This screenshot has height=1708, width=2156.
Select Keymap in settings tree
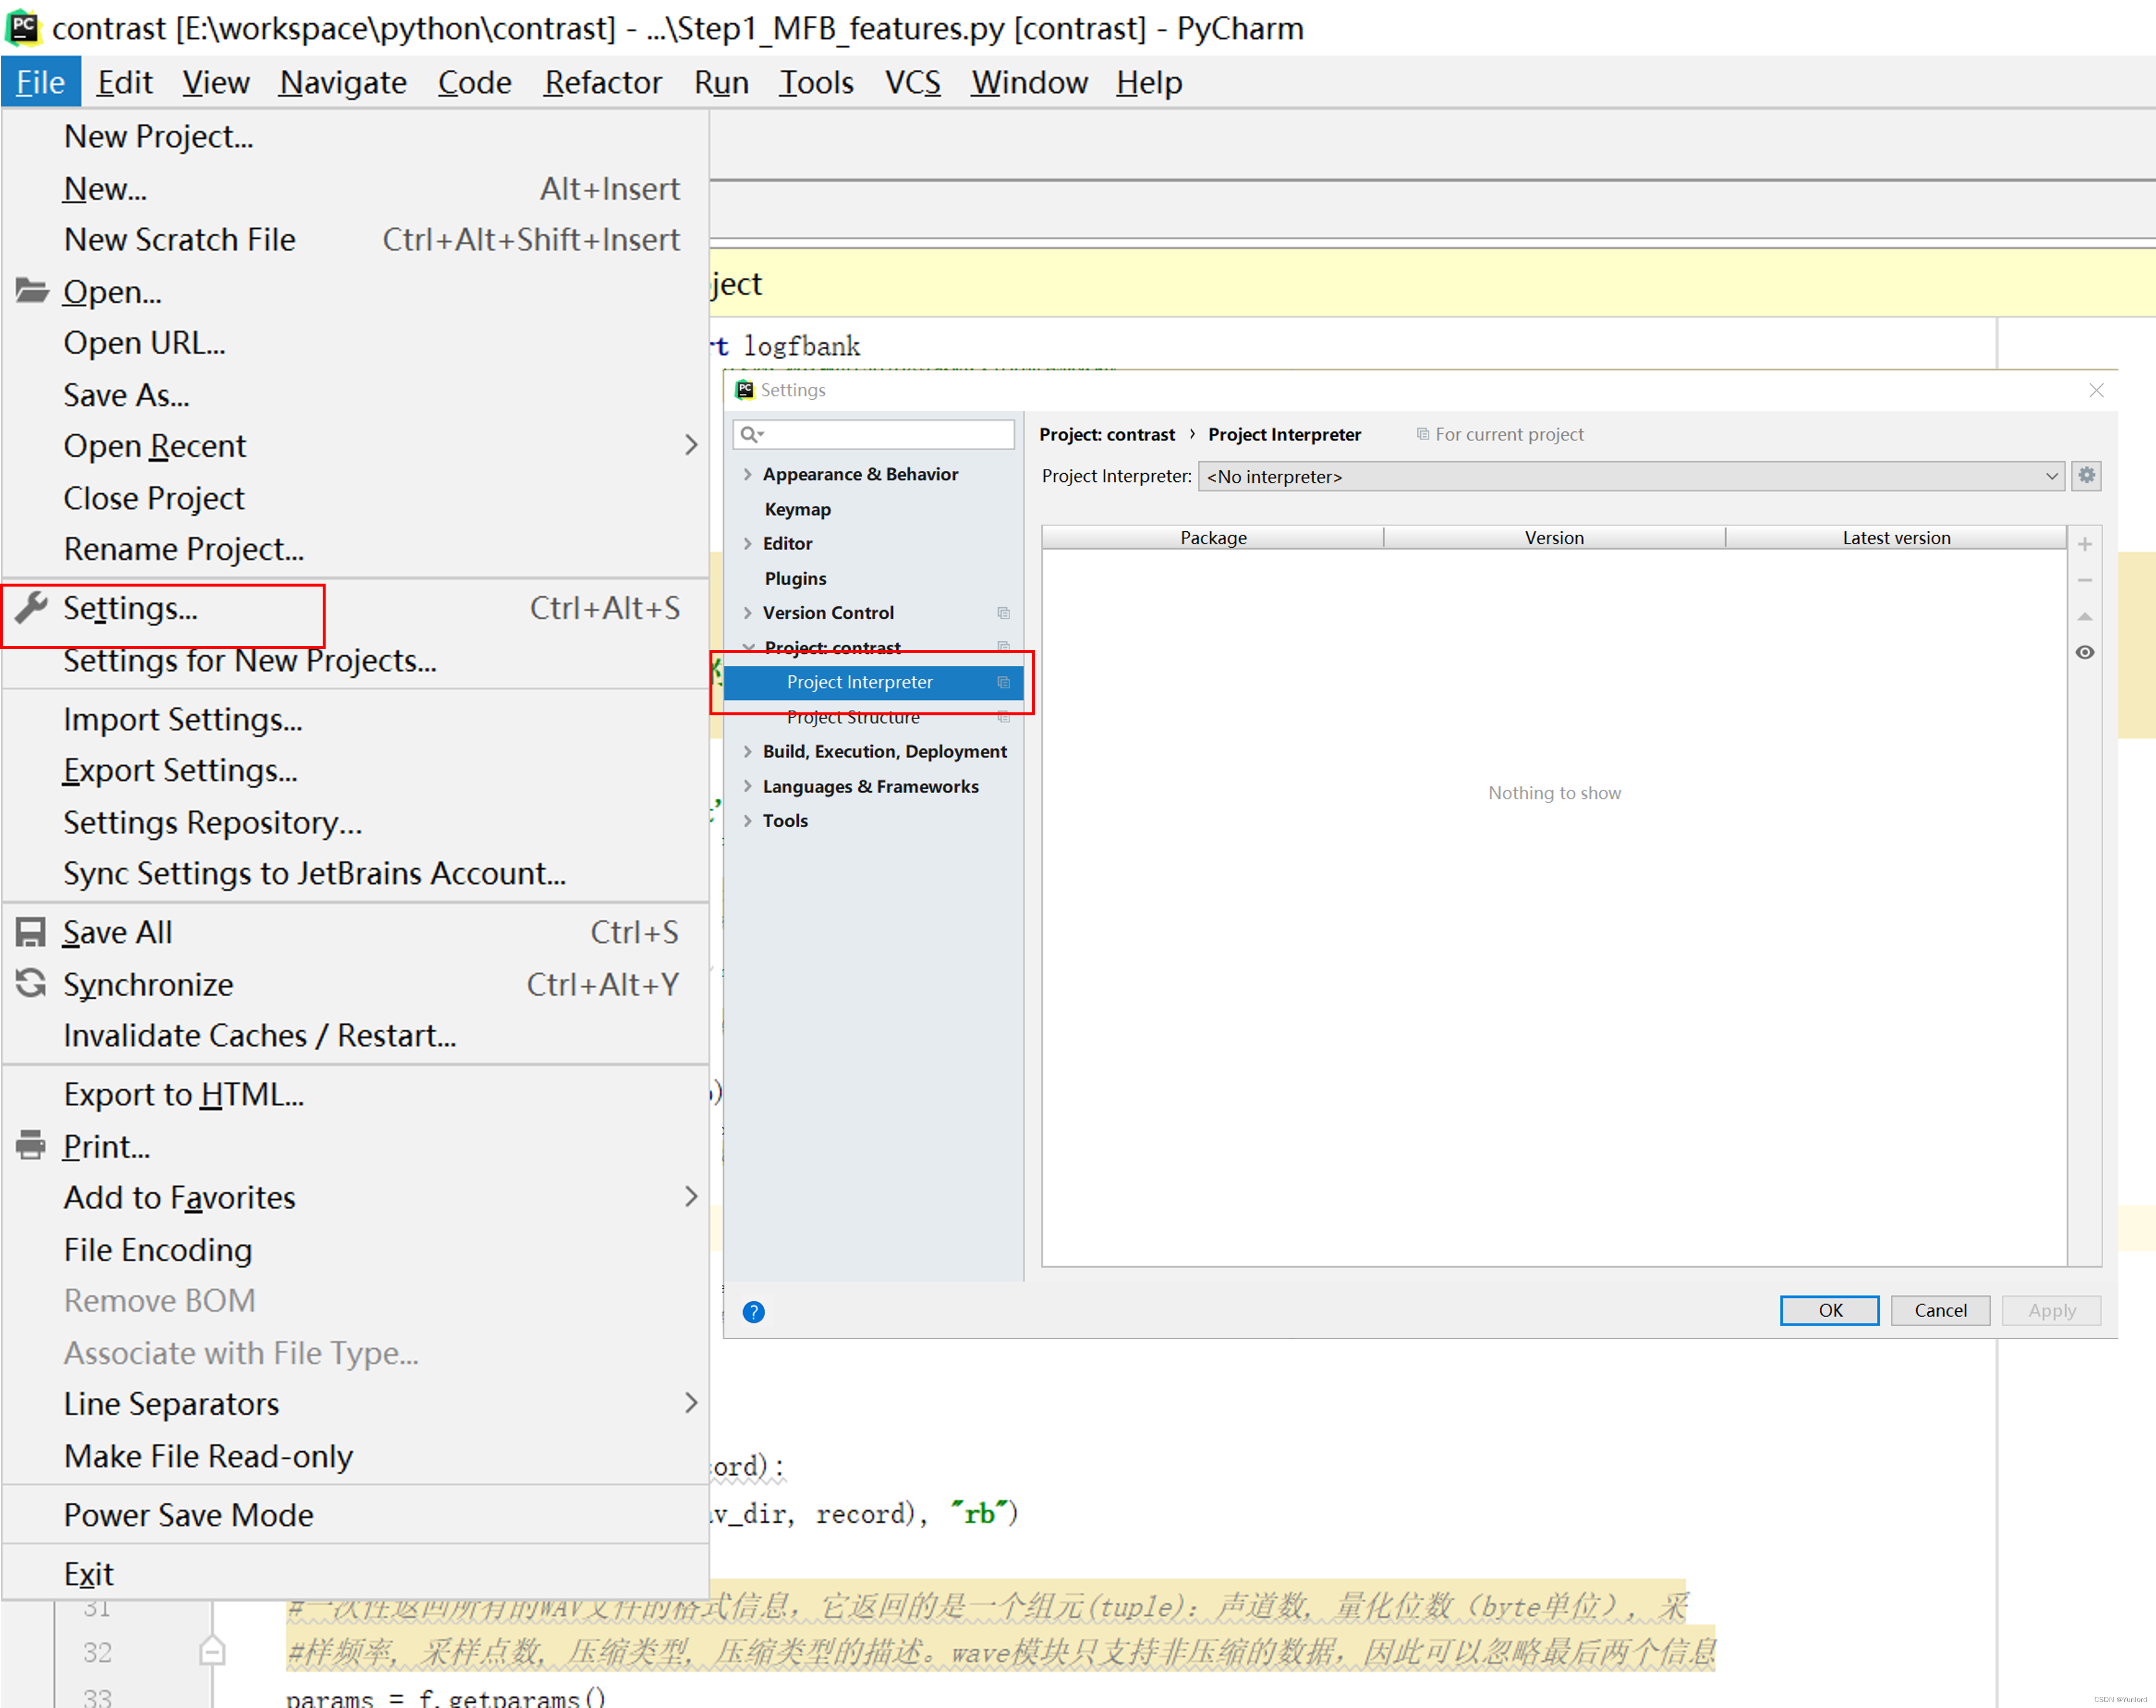point(873,509)
